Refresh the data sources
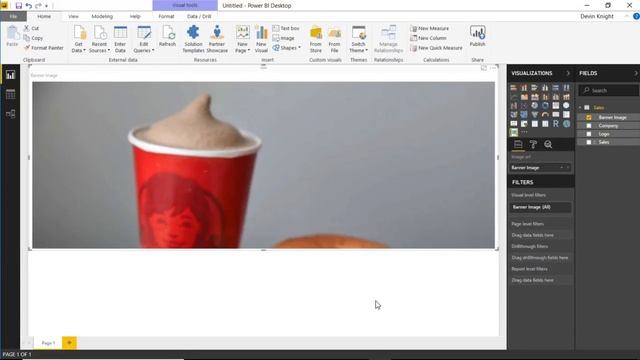The height and width of the screenshot is (360, 640). [167, 36]
